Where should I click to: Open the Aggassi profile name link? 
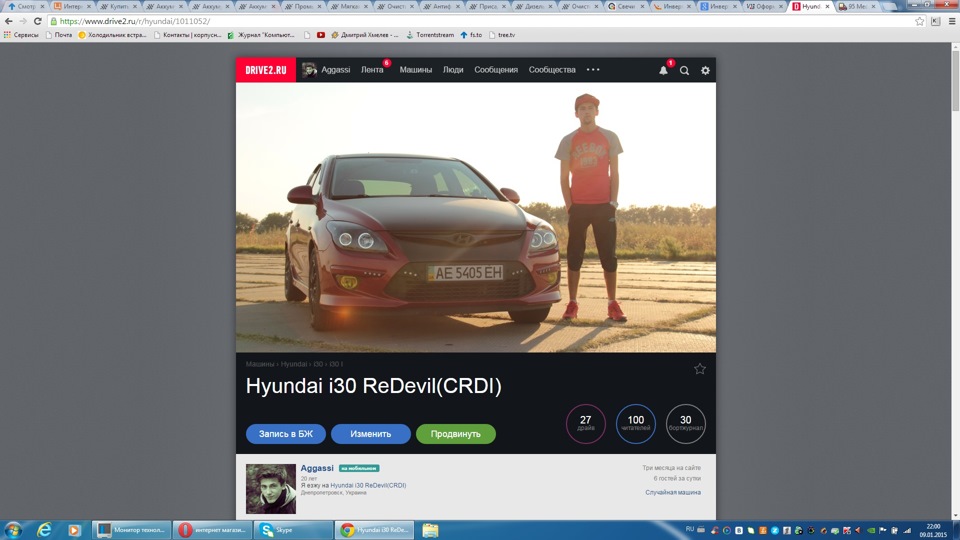pos(317,468)
